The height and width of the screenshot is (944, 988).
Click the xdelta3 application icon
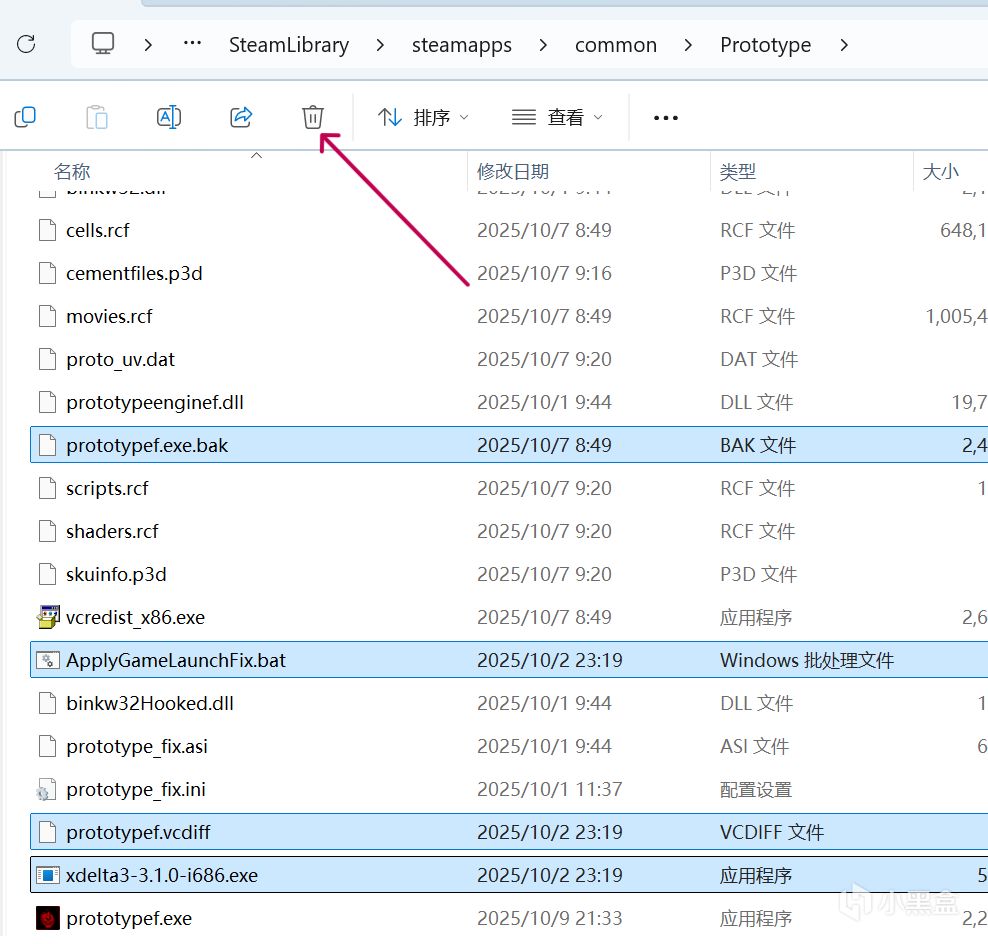click(47, 875)
